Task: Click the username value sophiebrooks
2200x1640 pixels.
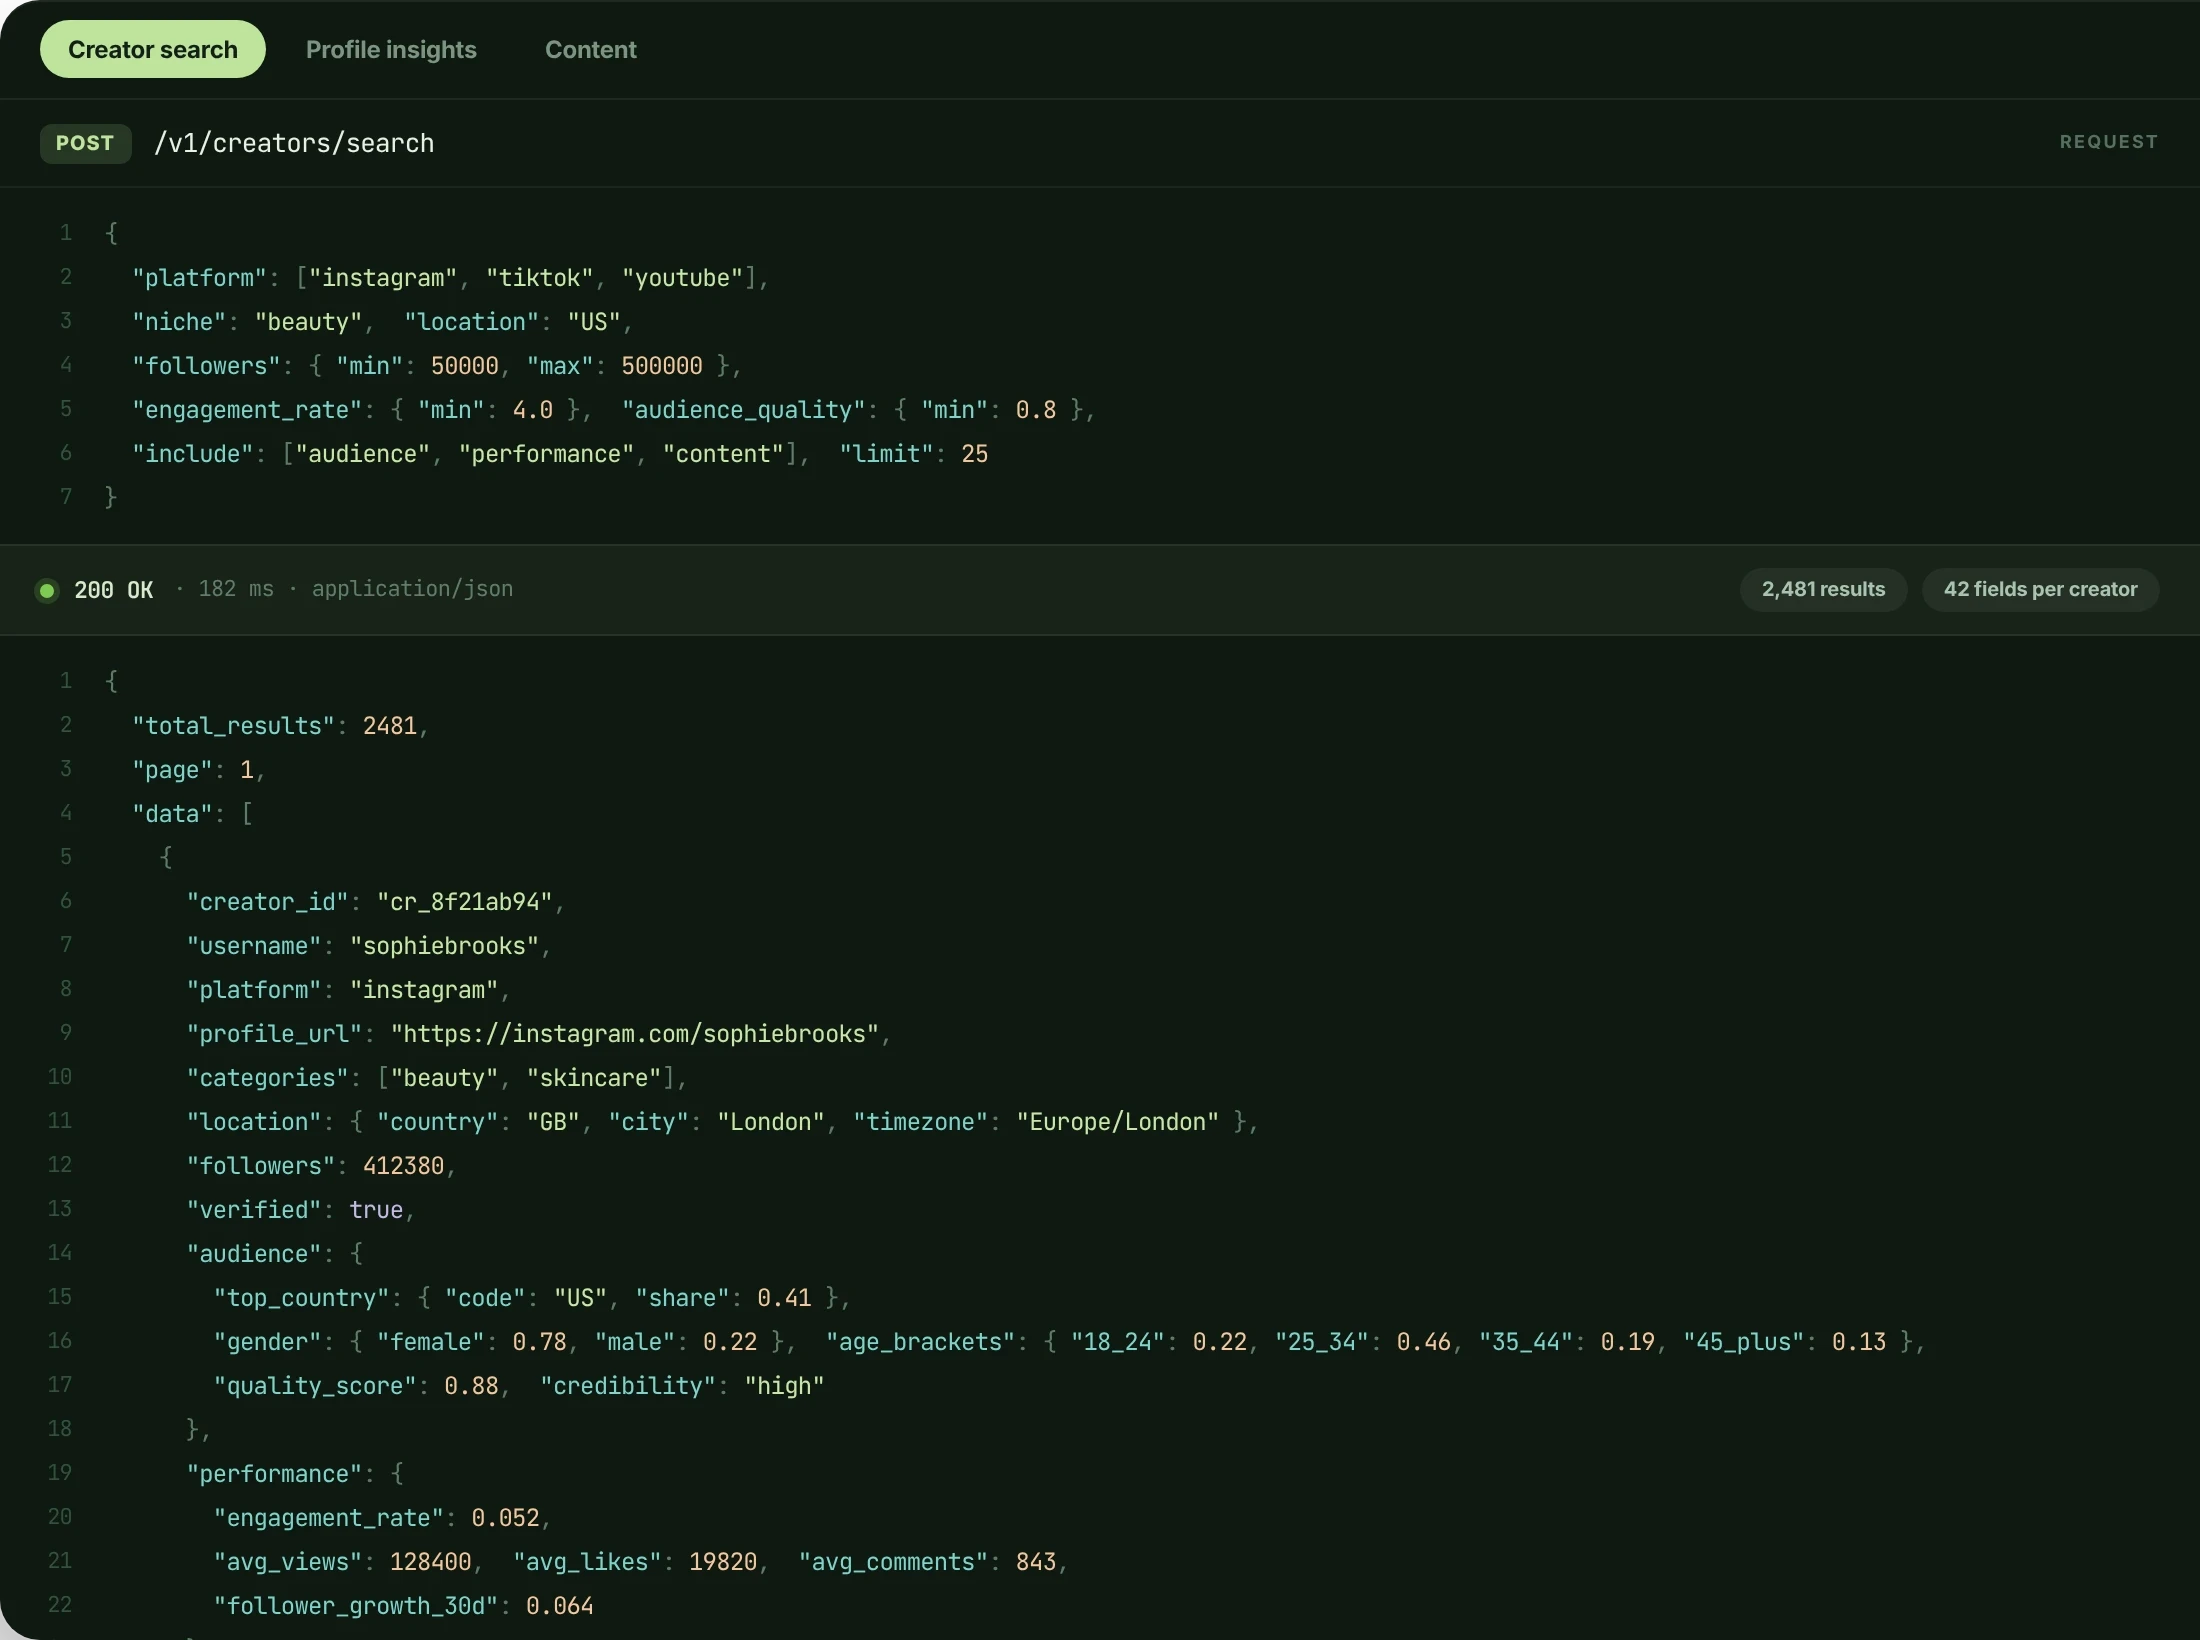Action: (444, 946)
